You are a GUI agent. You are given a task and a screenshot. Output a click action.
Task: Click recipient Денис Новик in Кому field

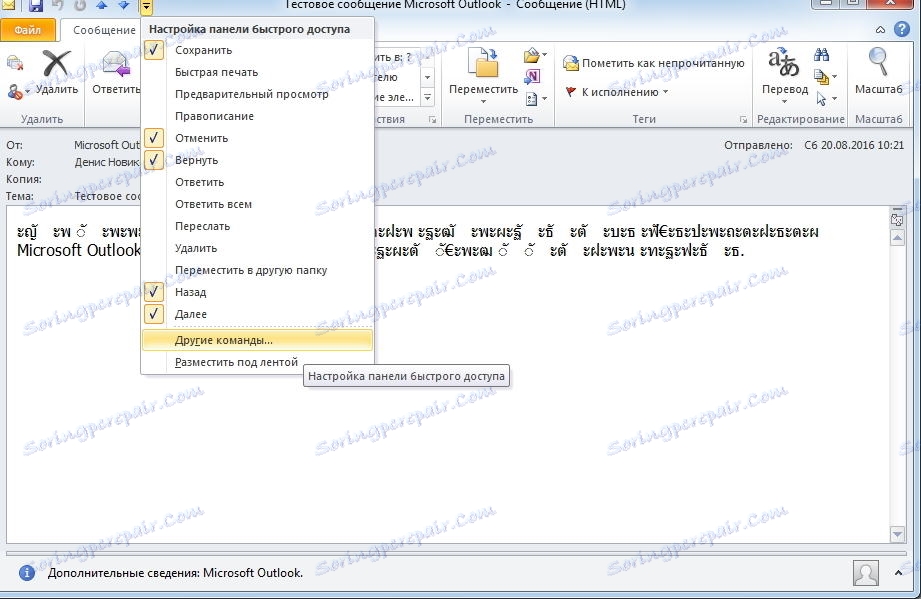[107, 162]
